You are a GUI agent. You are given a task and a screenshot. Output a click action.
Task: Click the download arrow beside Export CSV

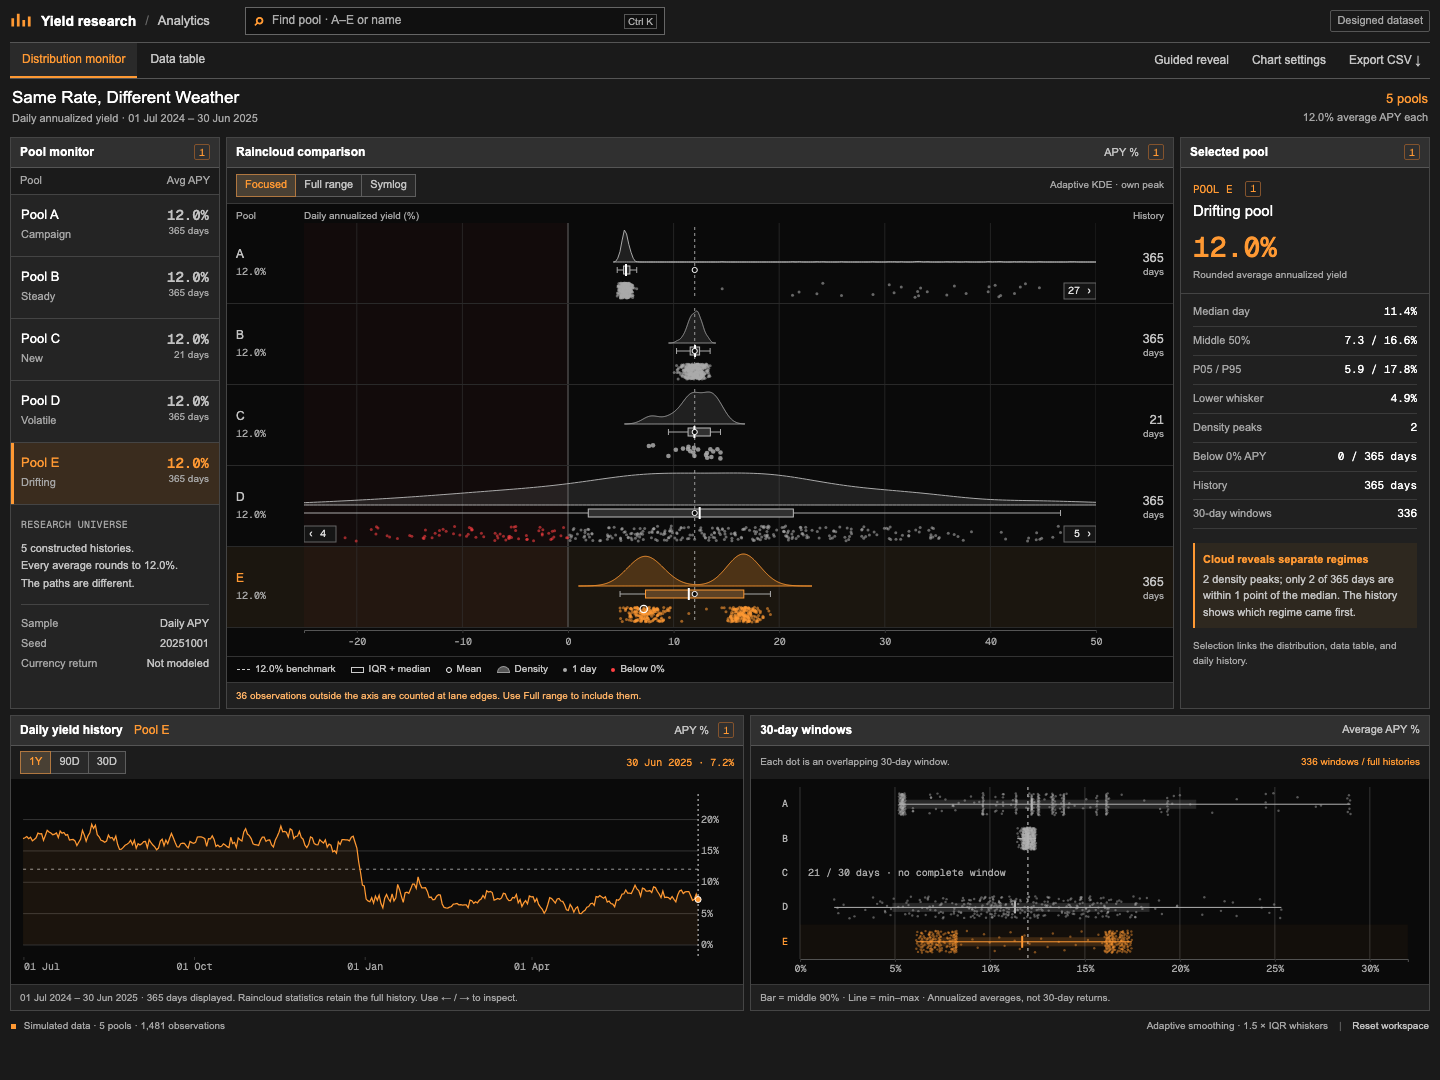point(1418,61)
